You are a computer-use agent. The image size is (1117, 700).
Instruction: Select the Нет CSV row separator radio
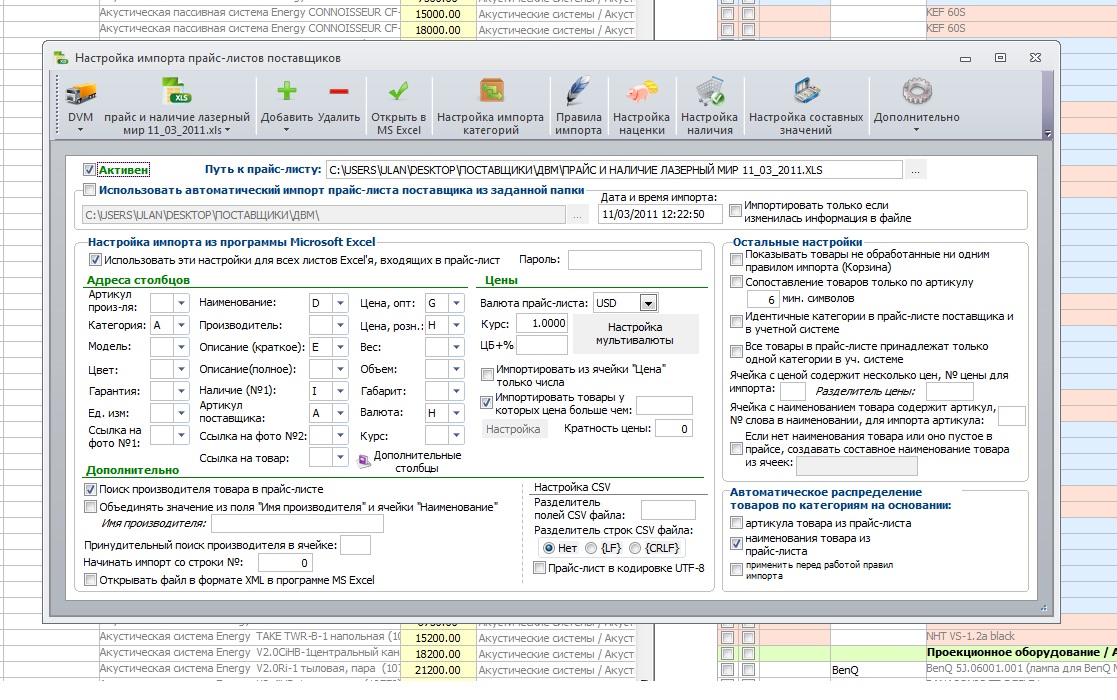(x=549, y=548)
